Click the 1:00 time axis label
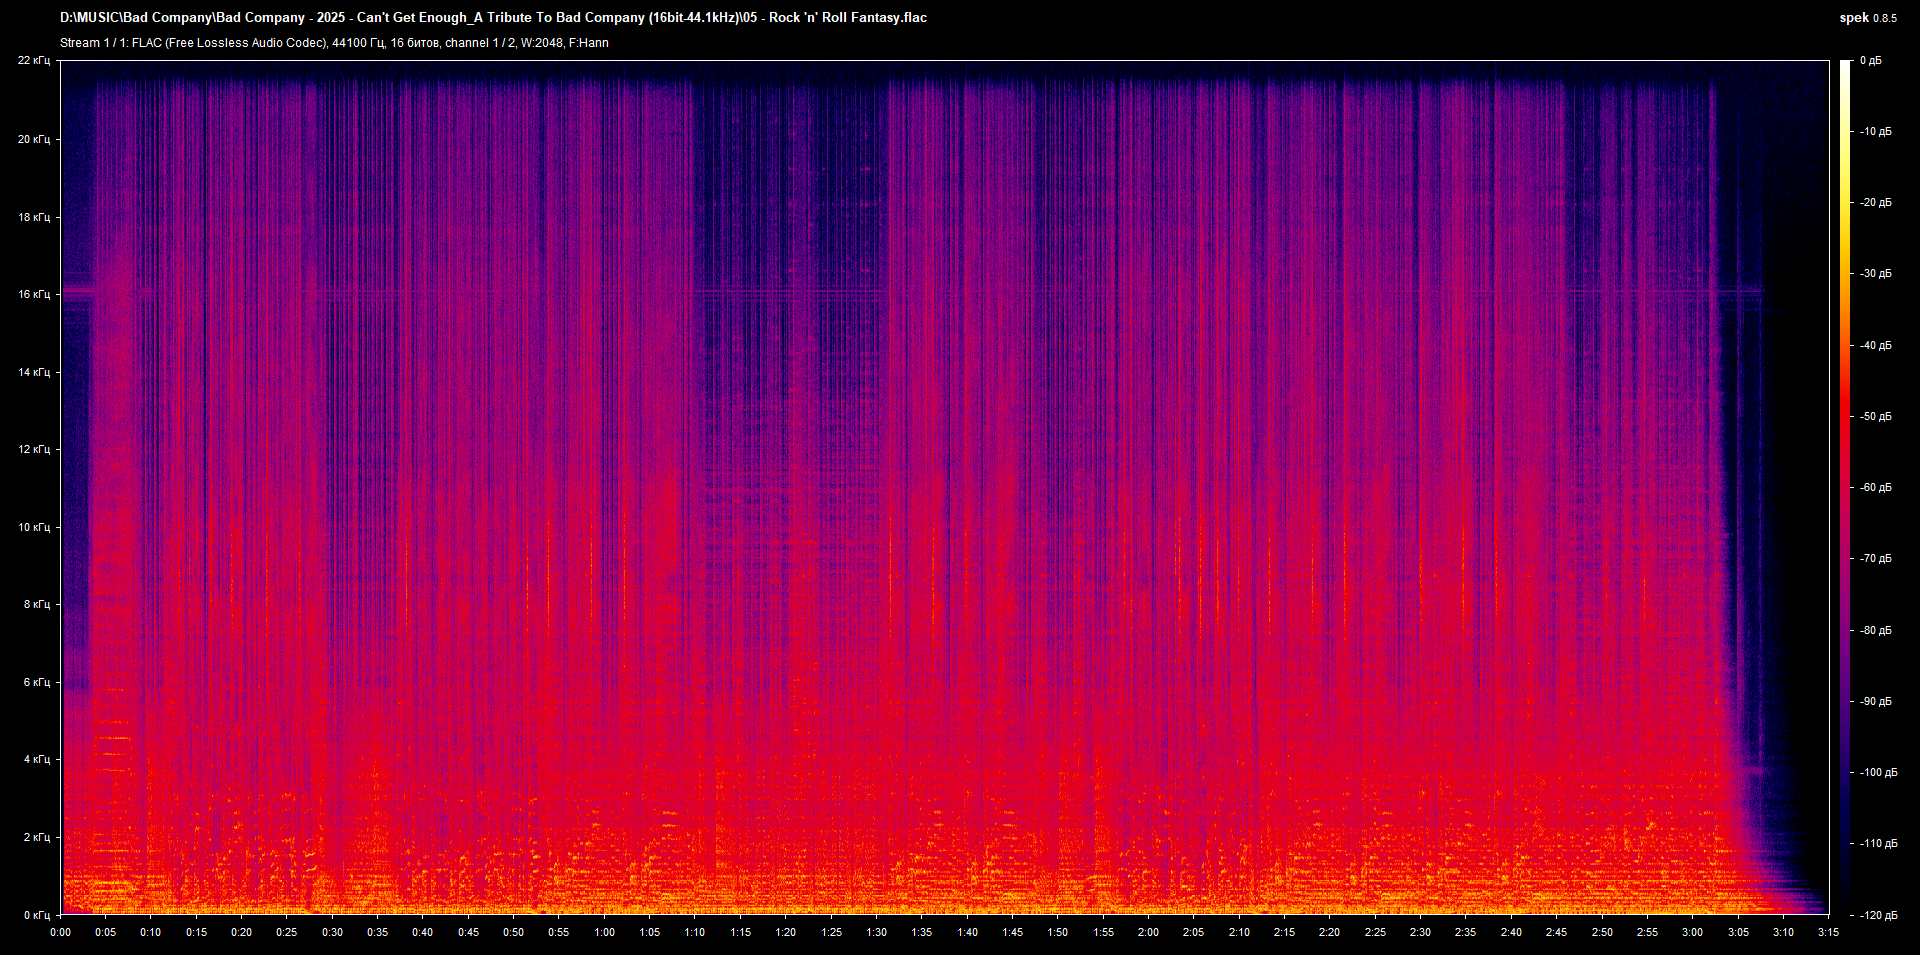This screenshot has height=955, width=1920. 604,932
